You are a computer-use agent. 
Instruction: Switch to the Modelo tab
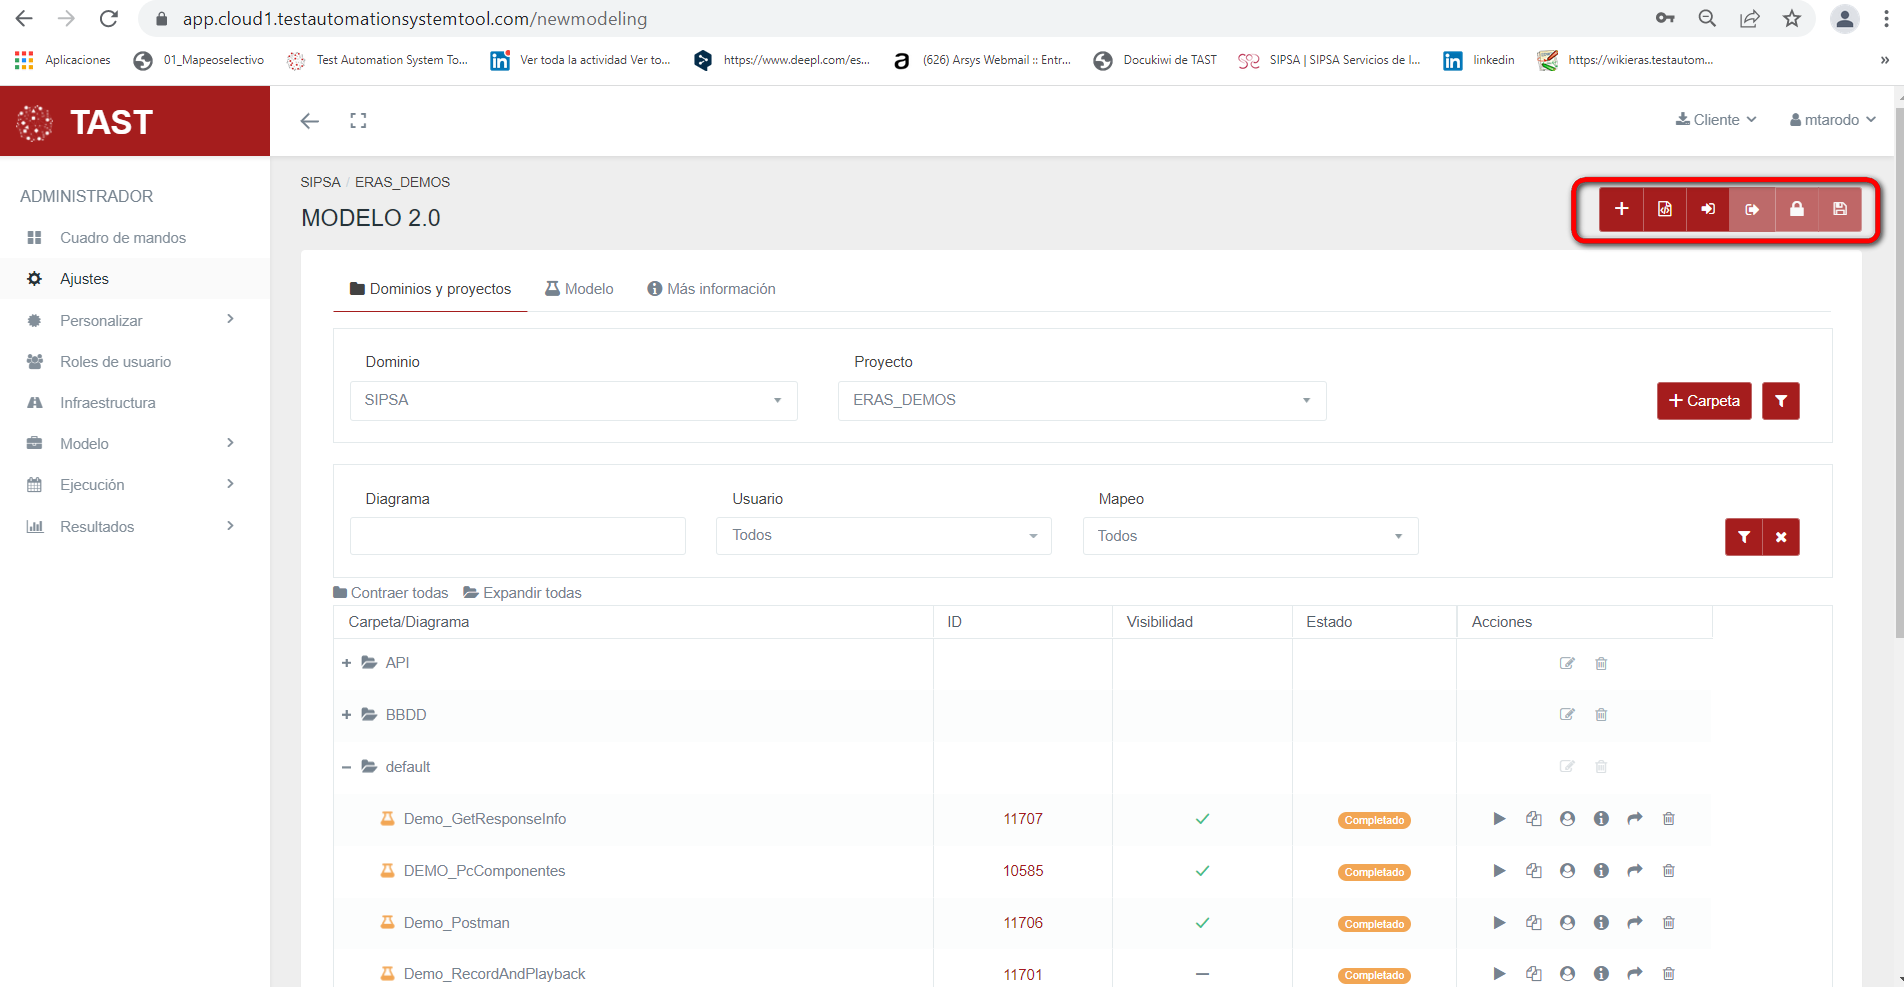579,289
